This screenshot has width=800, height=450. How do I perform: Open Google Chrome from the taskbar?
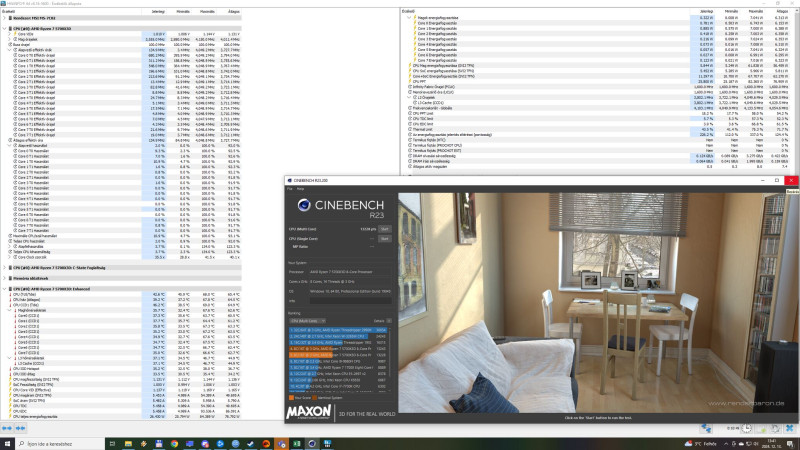click(x=174, y=444)
